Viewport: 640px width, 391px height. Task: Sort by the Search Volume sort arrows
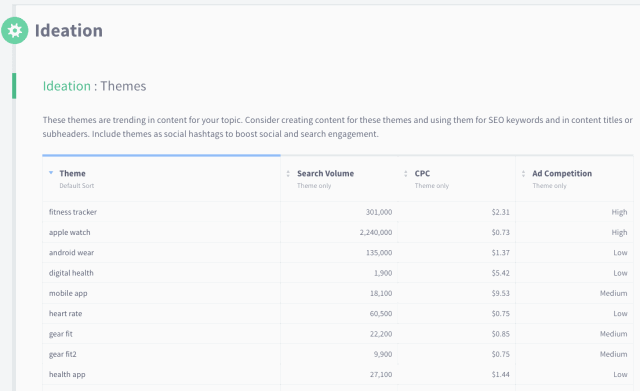(288, 174)
